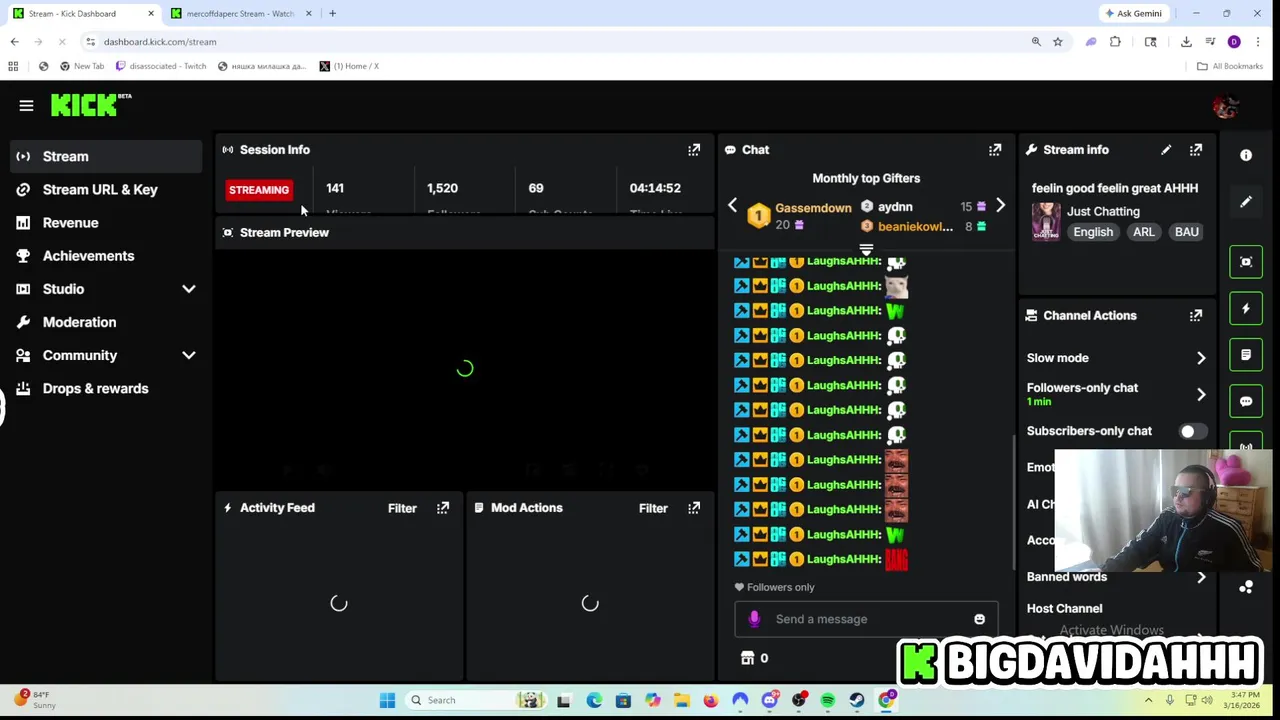
Task: Open the hamburger menu beside the Kick logo
Action: [26, 105]
